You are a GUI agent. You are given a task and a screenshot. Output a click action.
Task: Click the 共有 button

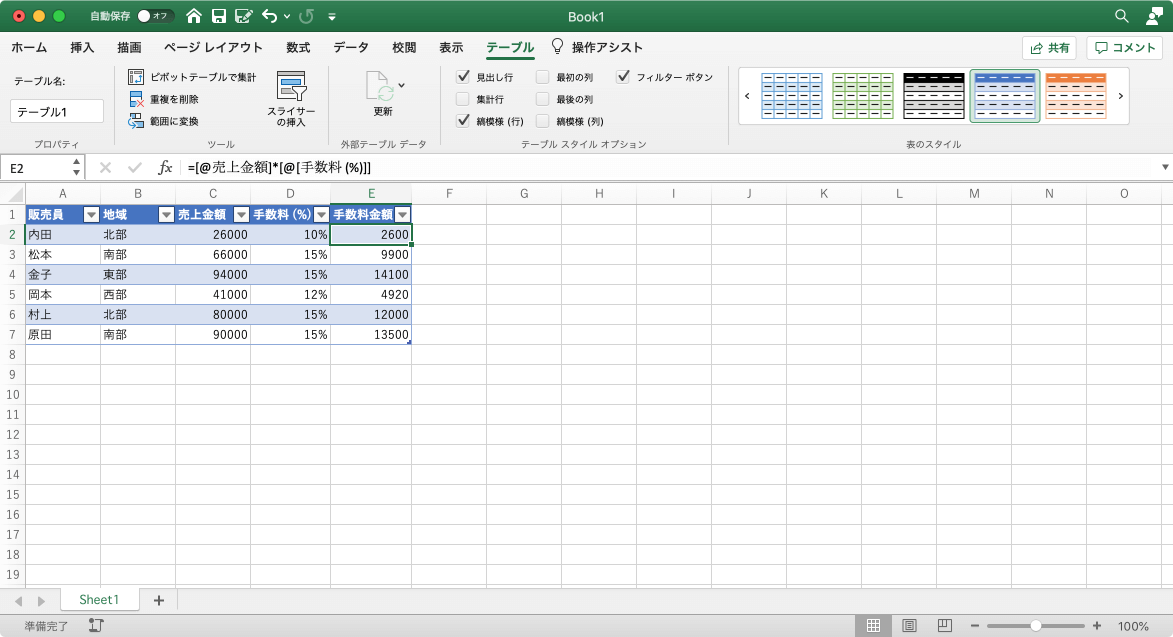[x=1049, y=48]
